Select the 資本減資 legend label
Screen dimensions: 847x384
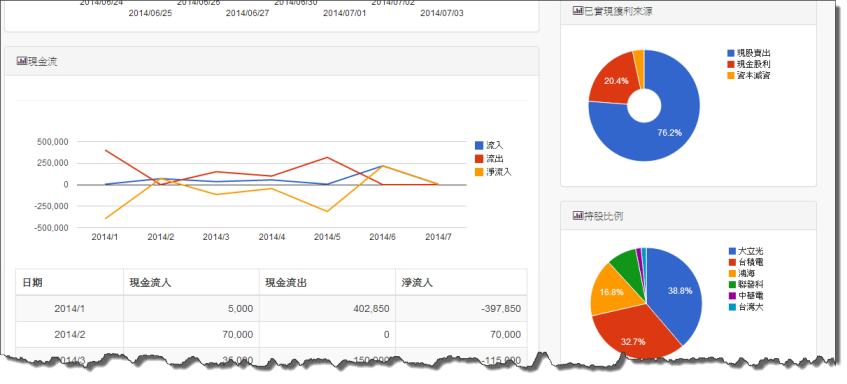click(x=754, y=76)
